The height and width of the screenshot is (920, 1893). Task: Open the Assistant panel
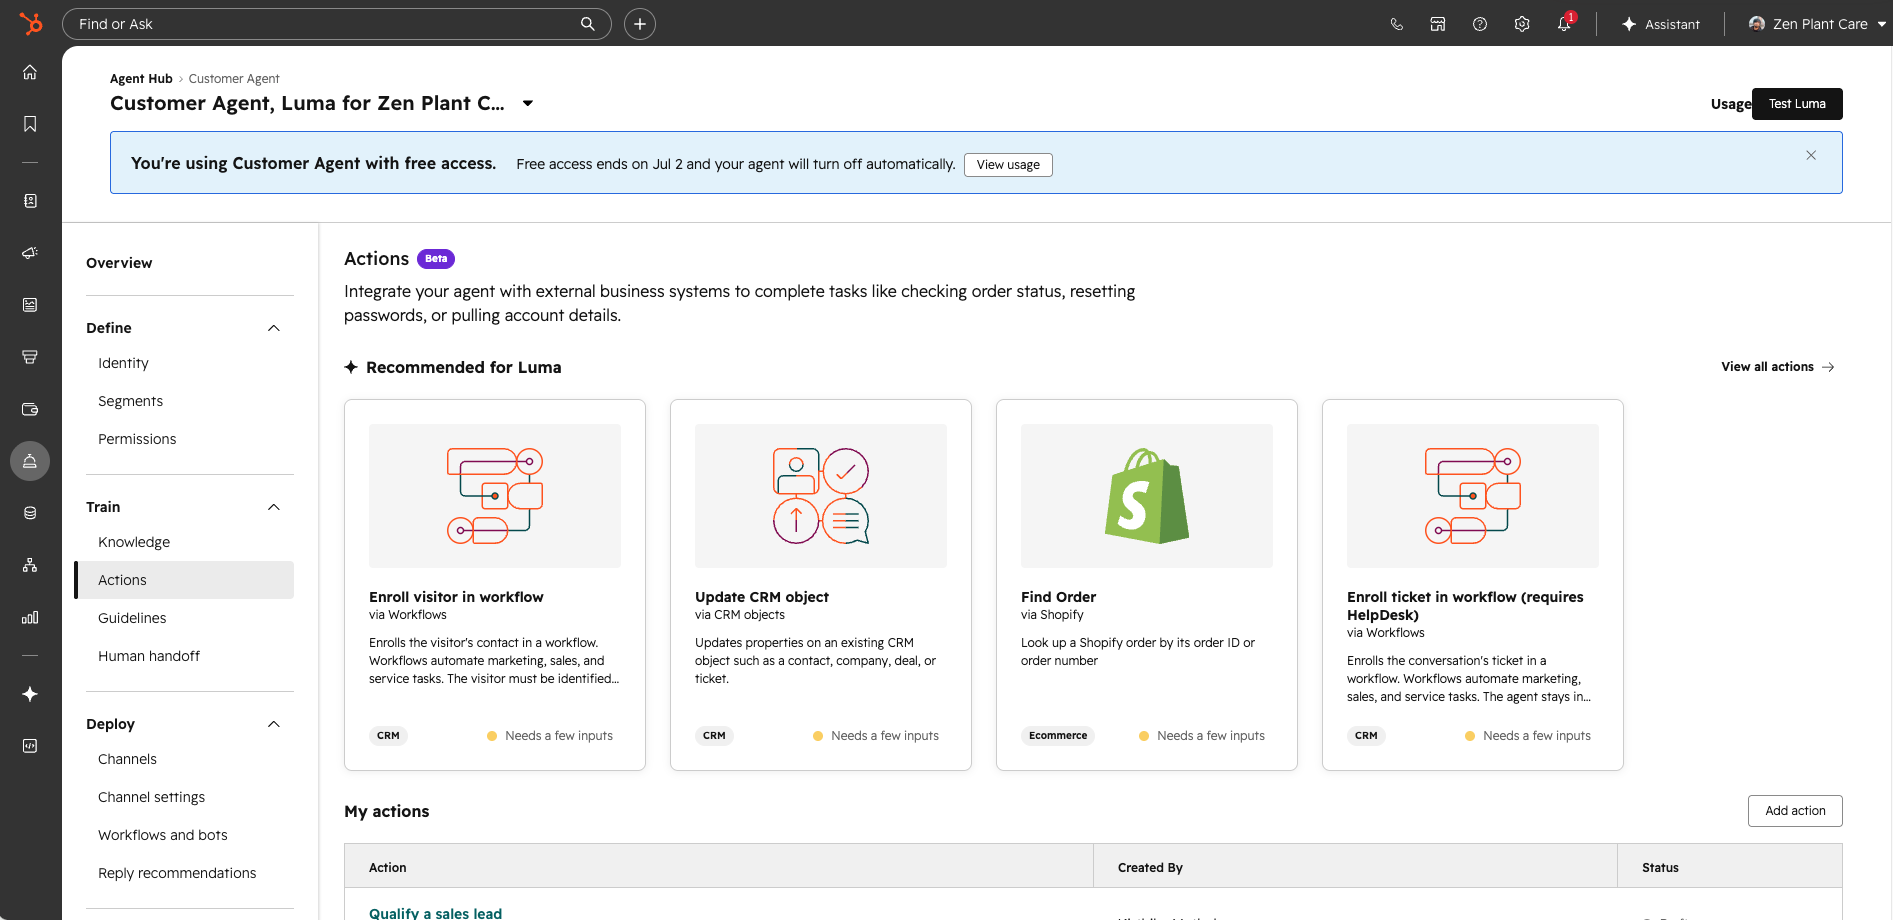pos(1661,24)
